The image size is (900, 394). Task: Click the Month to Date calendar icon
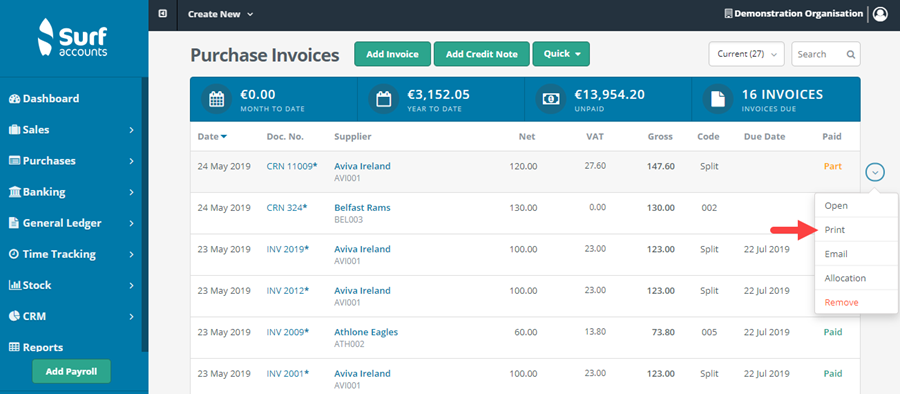click(x=216, y=99)
